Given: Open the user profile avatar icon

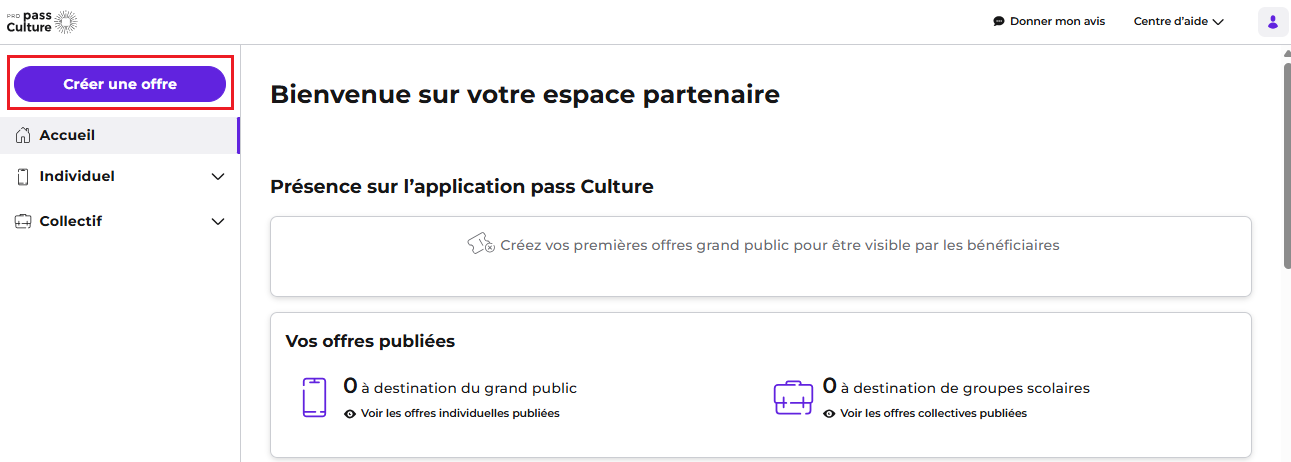Looking at the screenshot, I should tap(1272, 22).
